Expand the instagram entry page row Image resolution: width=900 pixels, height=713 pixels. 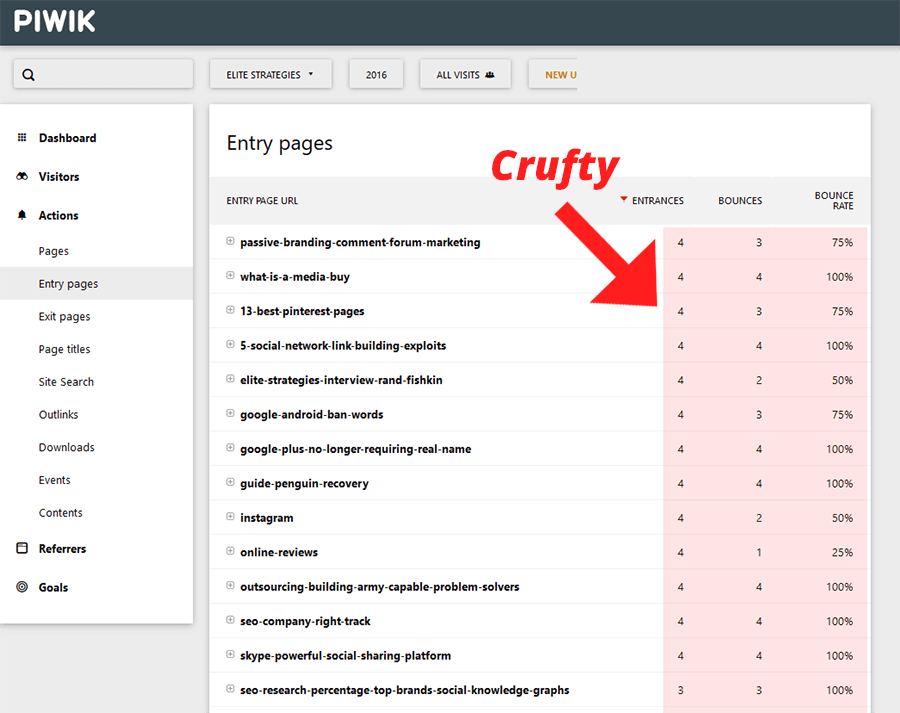click(x=230, y=518)
